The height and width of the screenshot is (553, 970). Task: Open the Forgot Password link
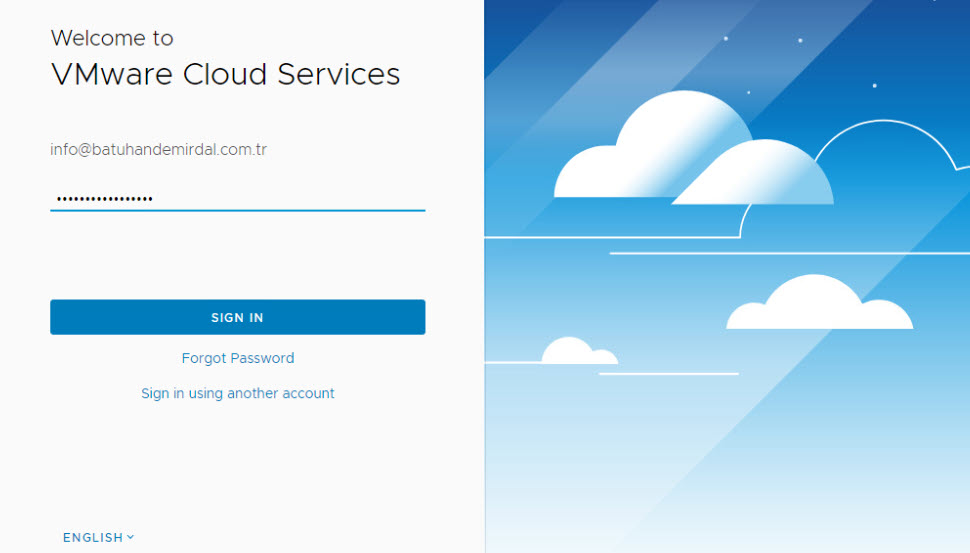[x=237, y=358]
